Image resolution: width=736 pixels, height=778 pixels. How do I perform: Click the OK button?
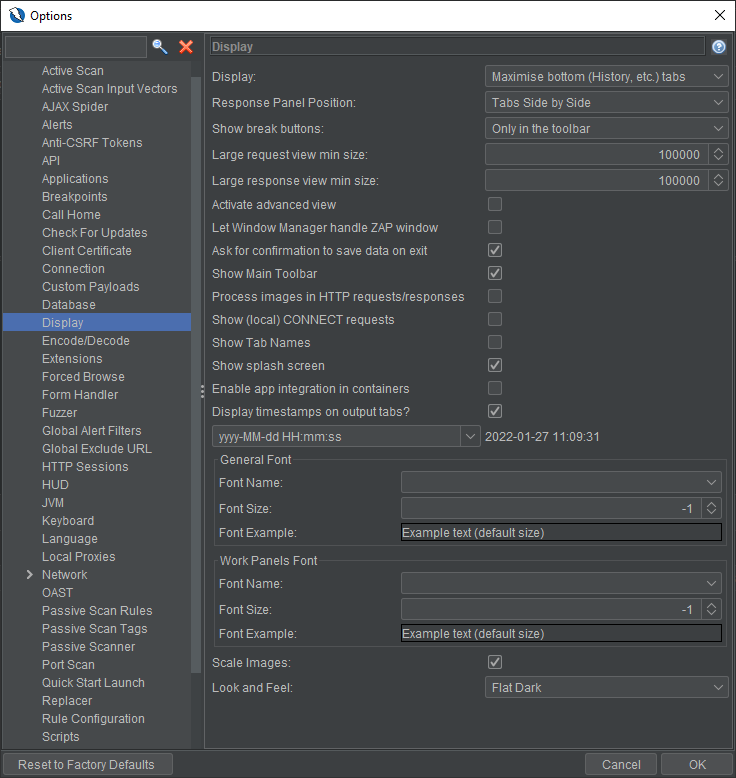click(697, 765)
